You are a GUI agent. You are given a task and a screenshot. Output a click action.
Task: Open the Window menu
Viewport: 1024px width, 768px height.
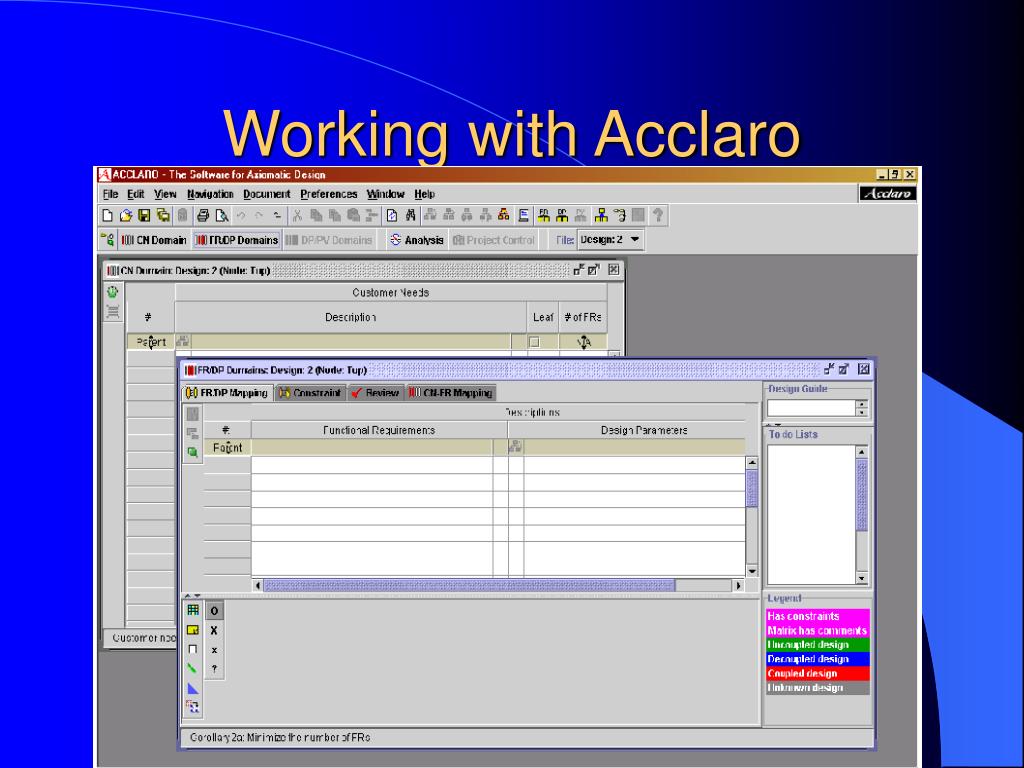[x=385, y=194]
